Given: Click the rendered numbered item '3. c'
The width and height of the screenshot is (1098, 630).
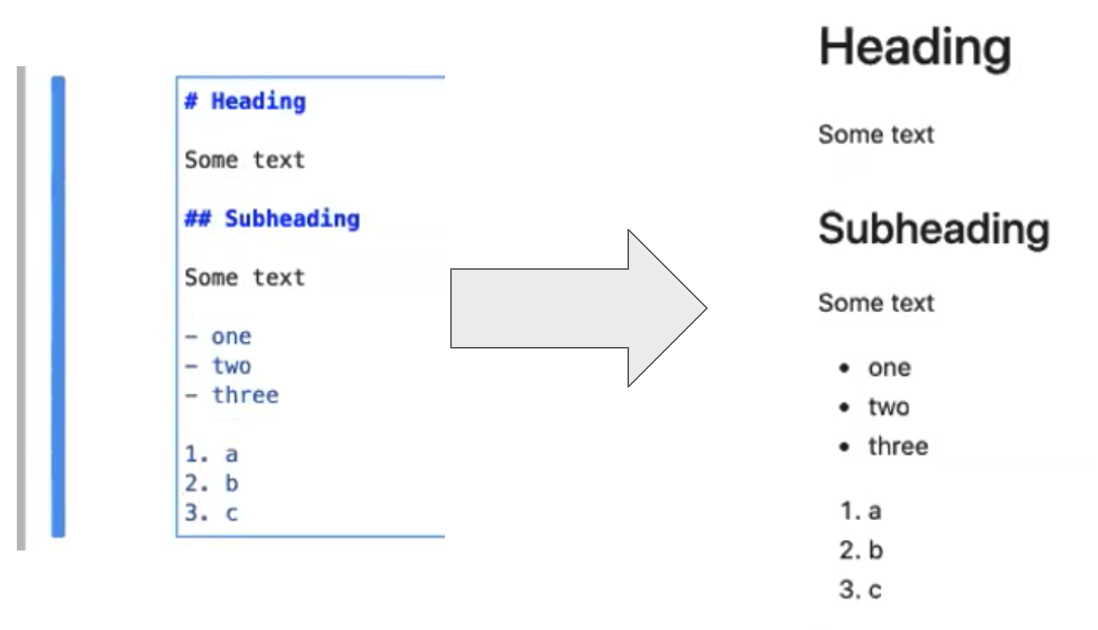Looking at the screenshot, I should [861, 590].
